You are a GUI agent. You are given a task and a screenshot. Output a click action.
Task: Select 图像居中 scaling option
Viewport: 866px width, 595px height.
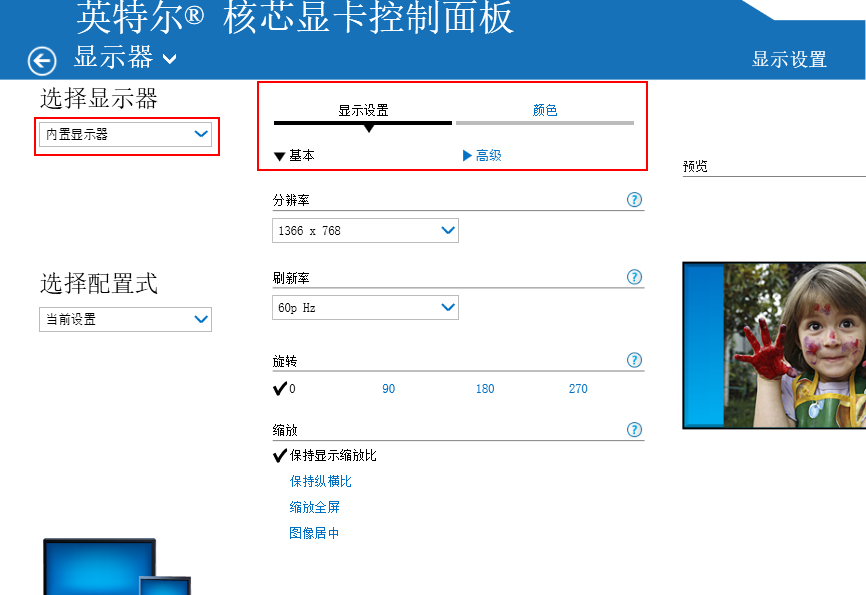click(x=314, y=533)
